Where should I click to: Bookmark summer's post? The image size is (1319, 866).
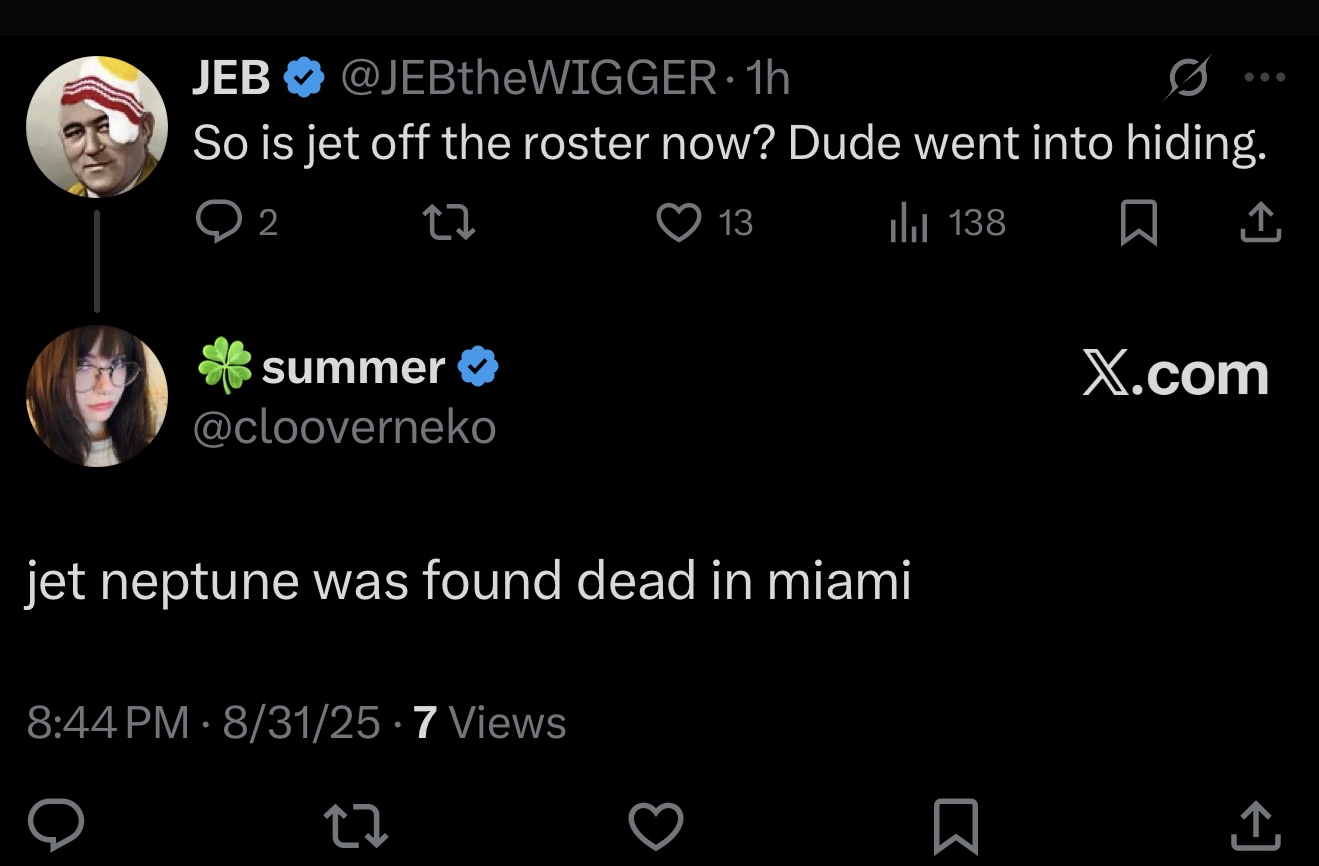(955, 824)
